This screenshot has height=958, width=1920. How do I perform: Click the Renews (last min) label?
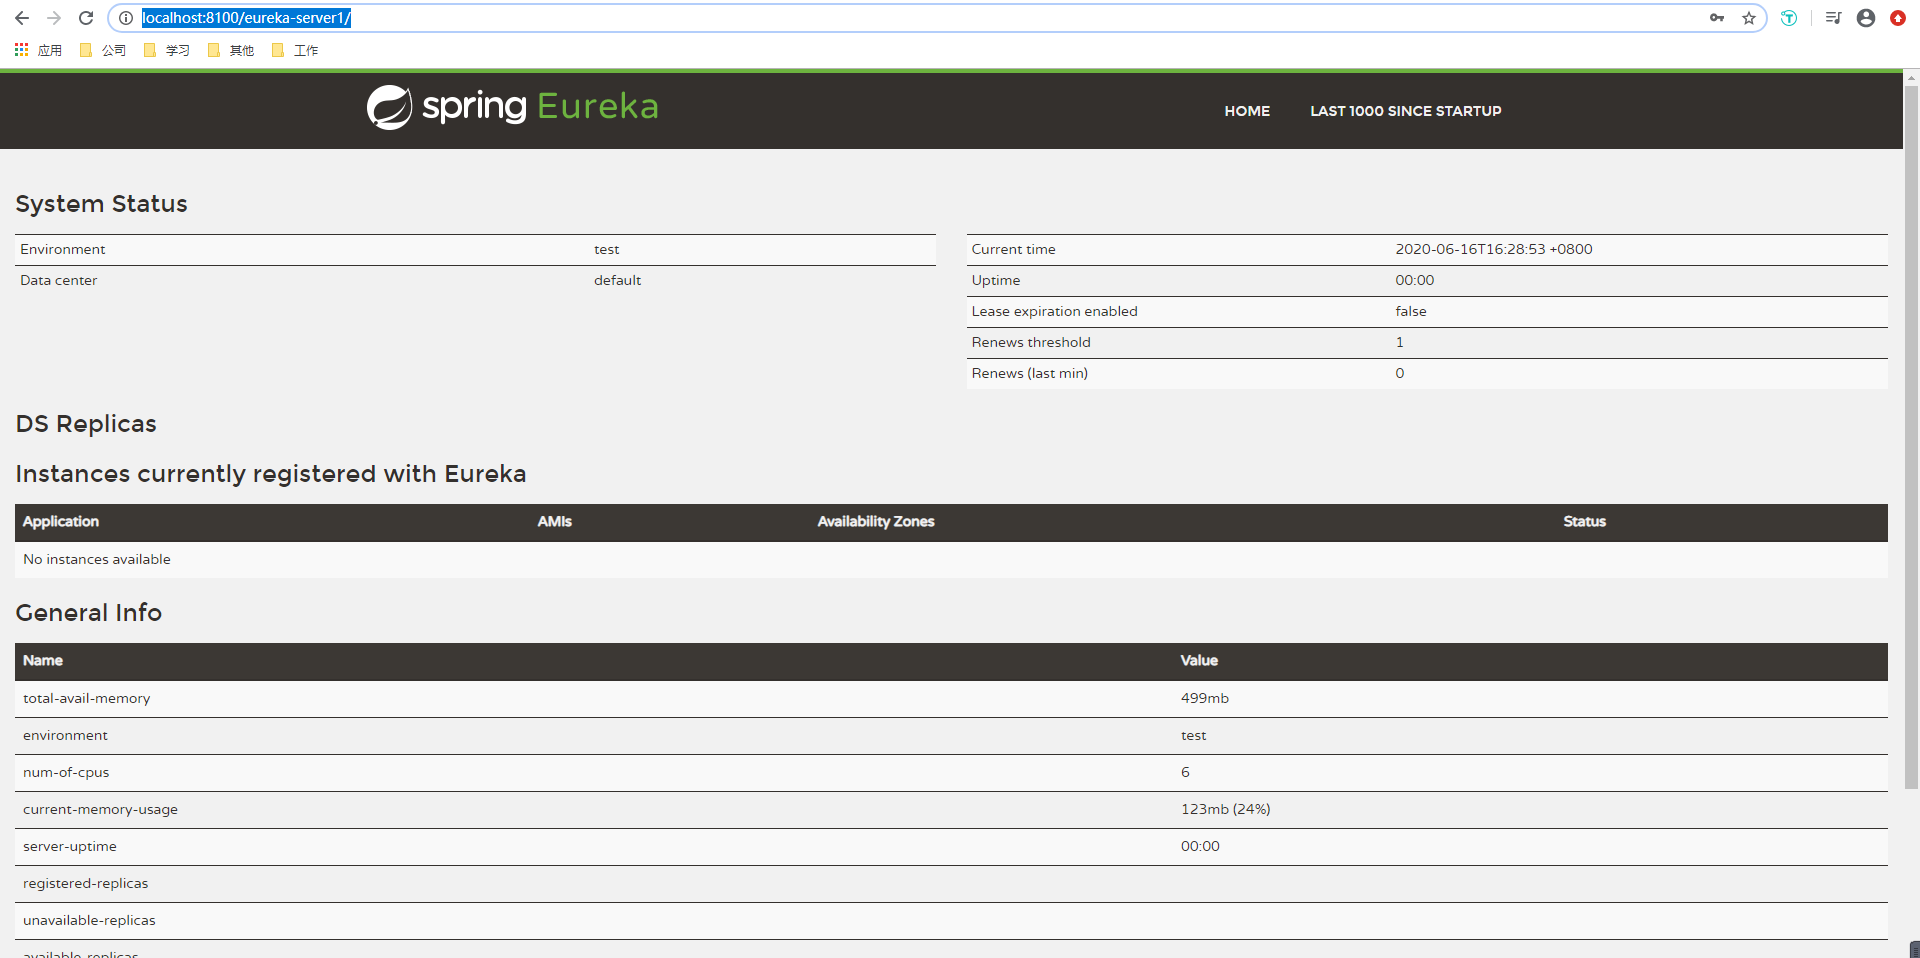[x=1029, y=373]
